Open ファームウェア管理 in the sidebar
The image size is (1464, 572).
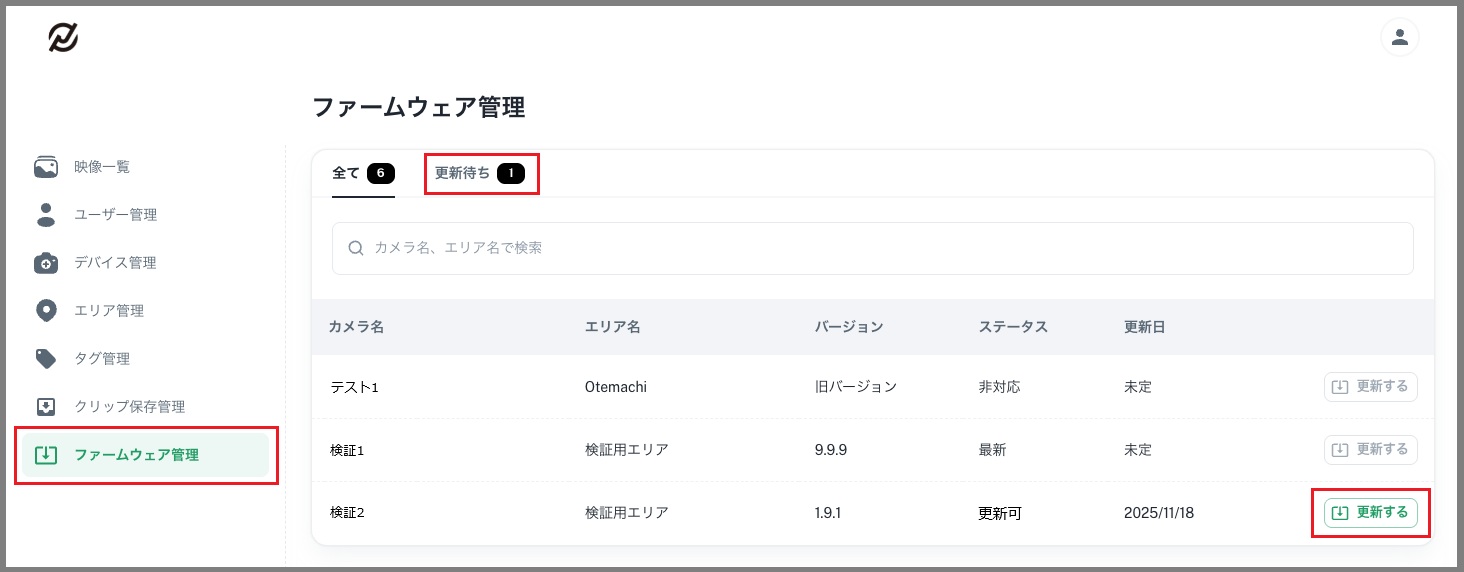(136, 455)
